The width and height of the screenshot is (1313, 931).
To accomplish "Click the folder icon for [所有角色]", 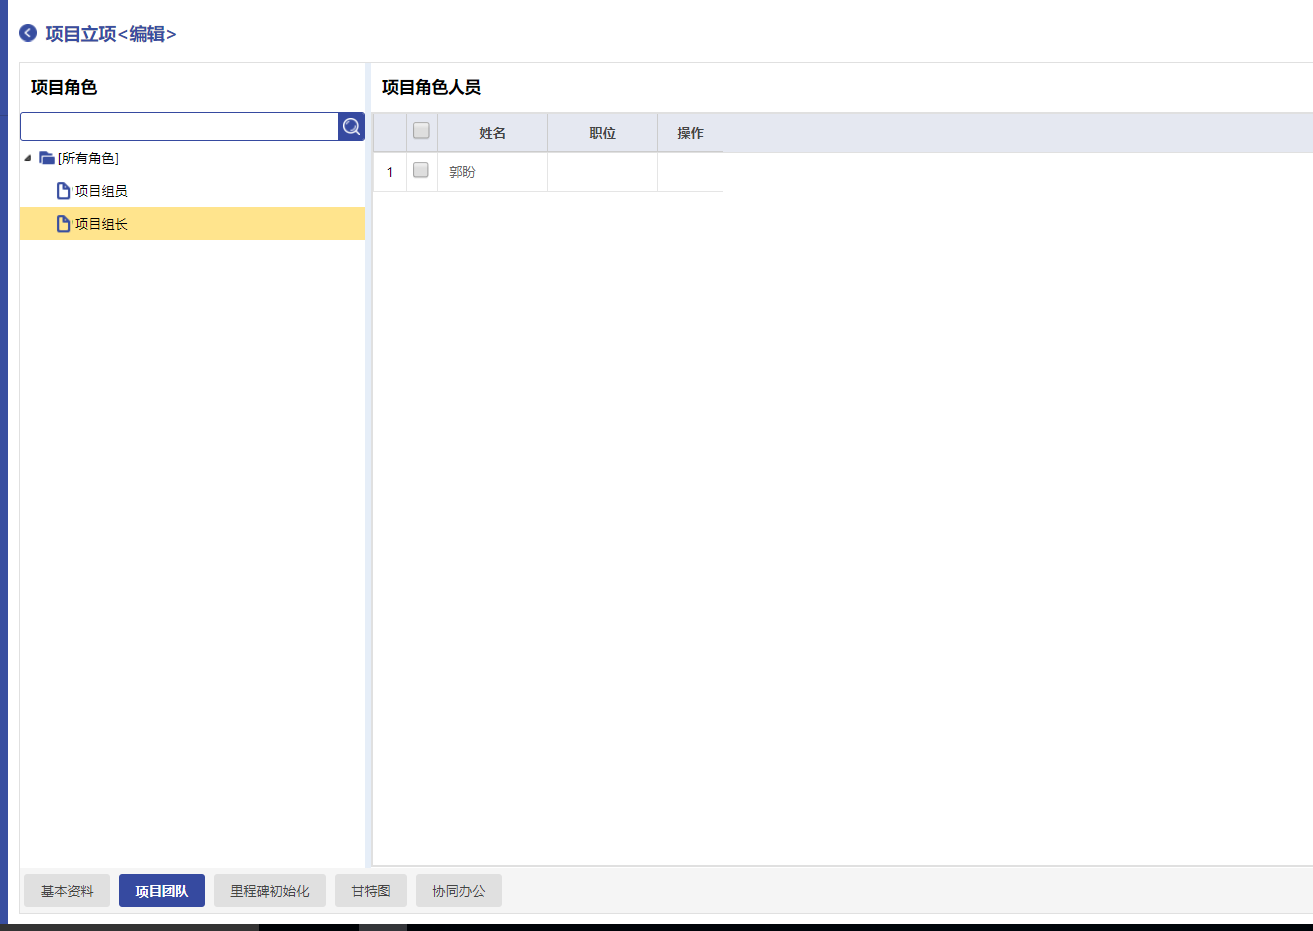I will click(47, 158).
